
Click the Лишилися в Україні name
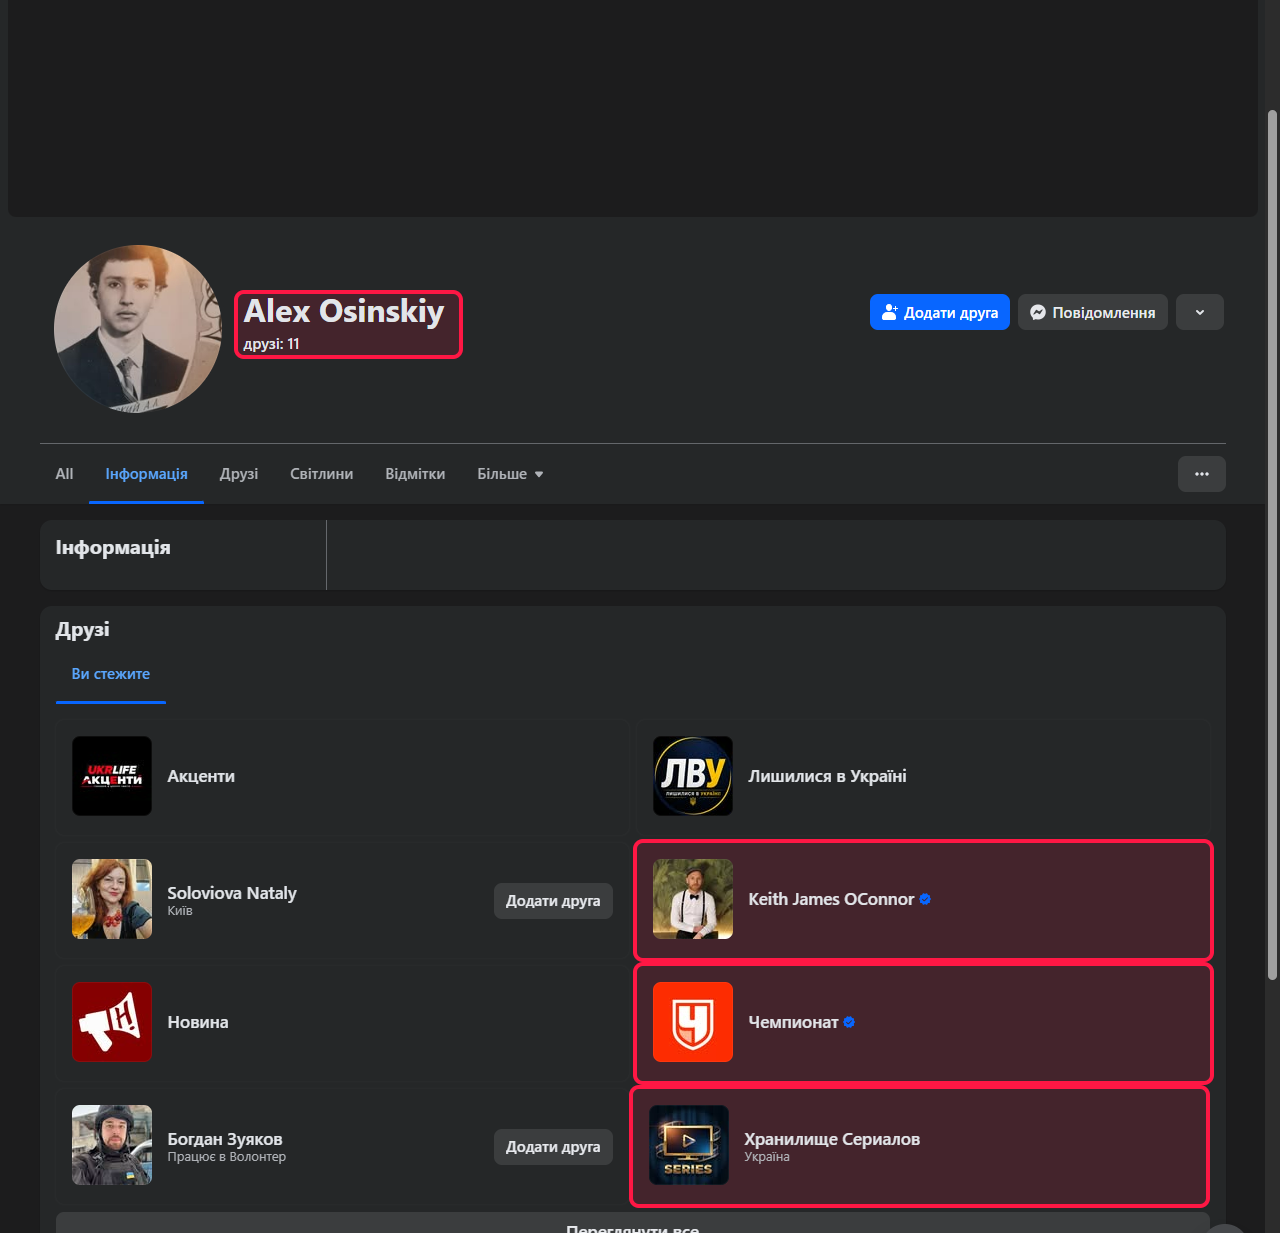(827, 776)
